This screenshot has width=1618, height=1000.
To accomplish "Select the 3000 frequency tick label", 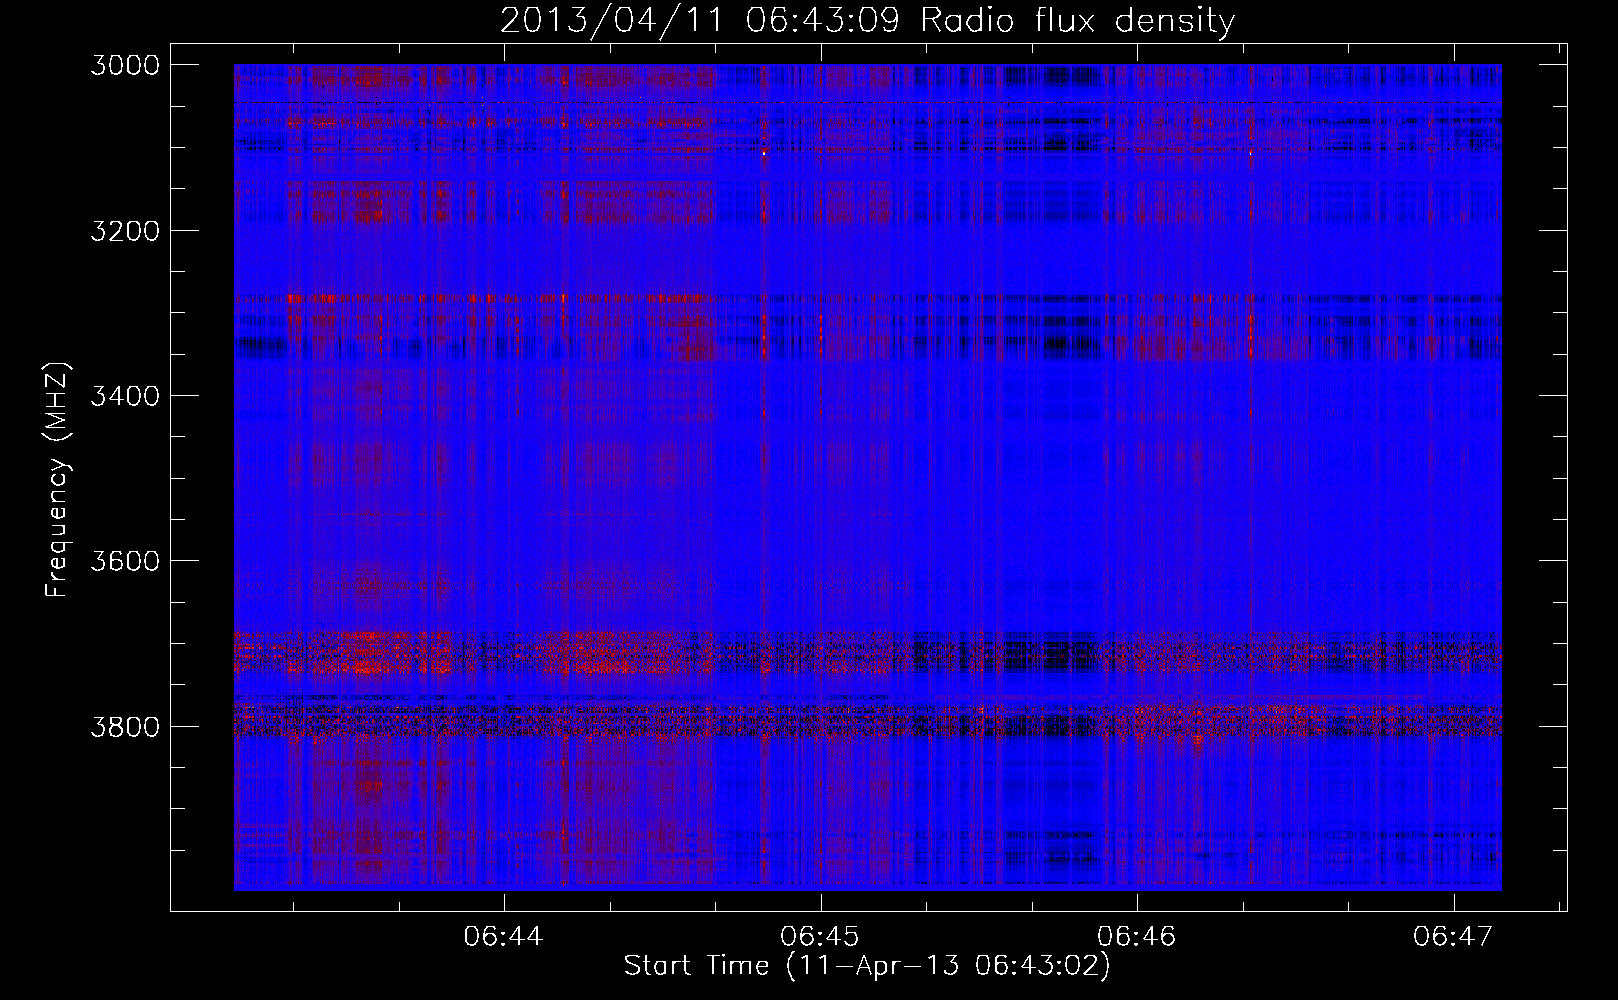I will point(124,65).
